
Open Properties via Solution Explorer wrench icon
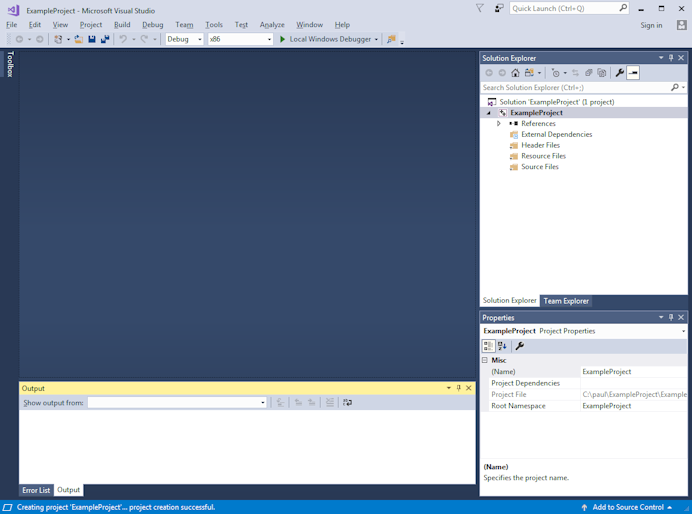tap(620, 73)
